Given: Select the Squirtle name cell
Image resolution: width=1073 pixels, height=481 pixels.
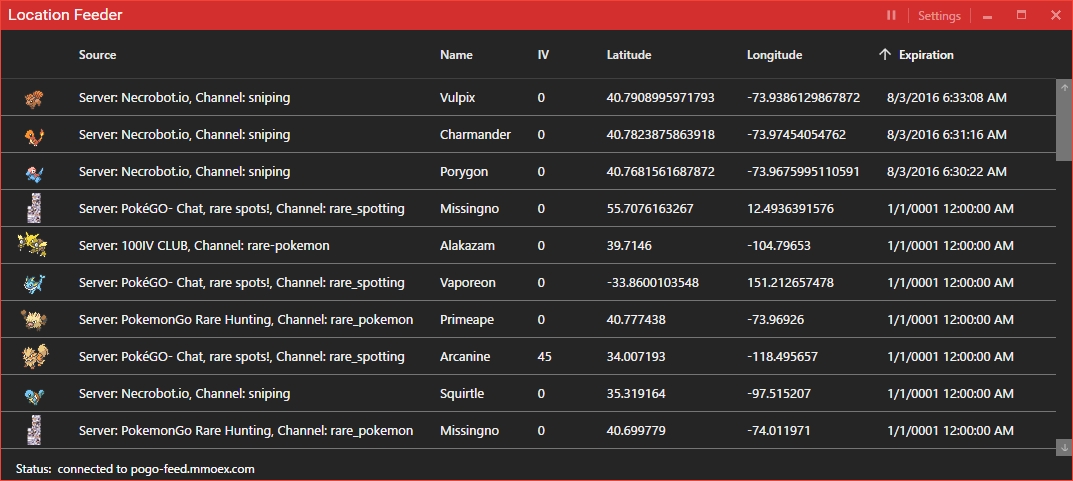Looking at the screenshot, I should pyautogui.click(x=461, y=393).
